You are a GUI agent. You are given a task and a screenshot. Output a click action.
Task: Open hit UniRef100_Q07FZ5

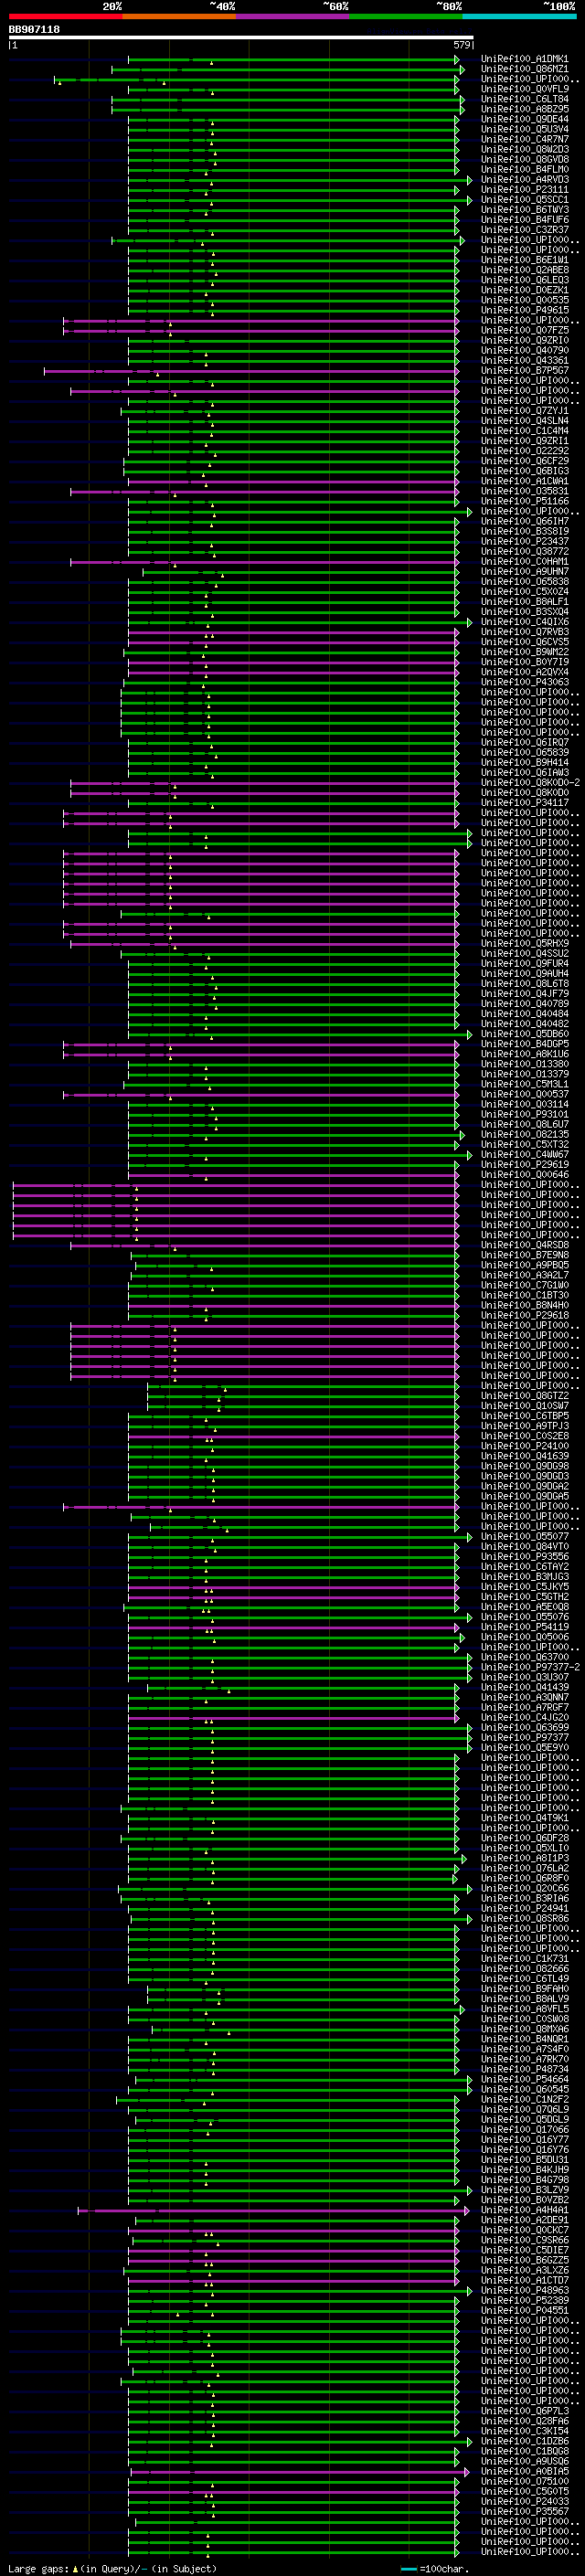pos(525,330)
